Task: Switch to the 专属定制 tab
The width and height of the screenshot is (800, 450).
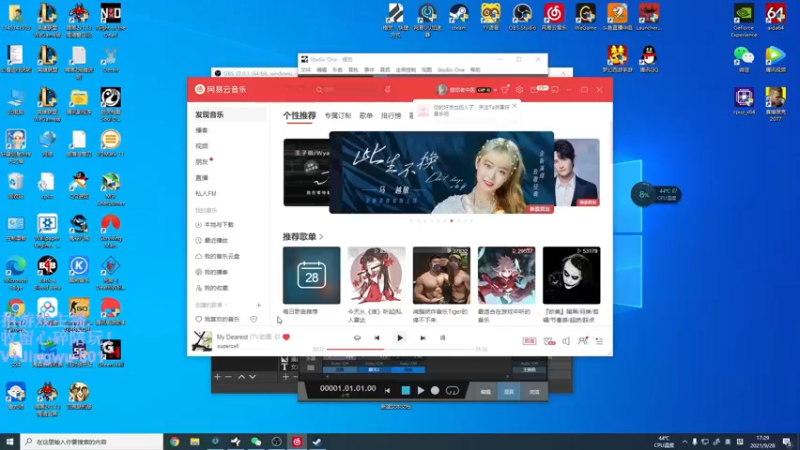Action: pyautogui.click(x=338, y=116)
